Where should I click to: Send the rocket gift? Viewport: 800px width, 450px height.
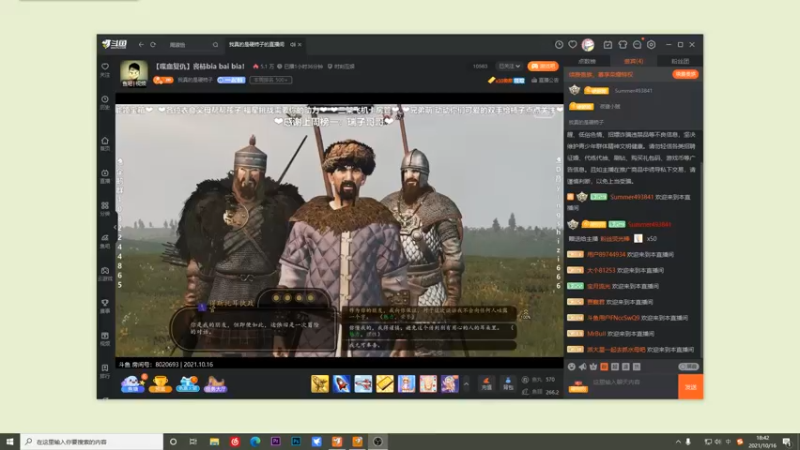(341, 384)
